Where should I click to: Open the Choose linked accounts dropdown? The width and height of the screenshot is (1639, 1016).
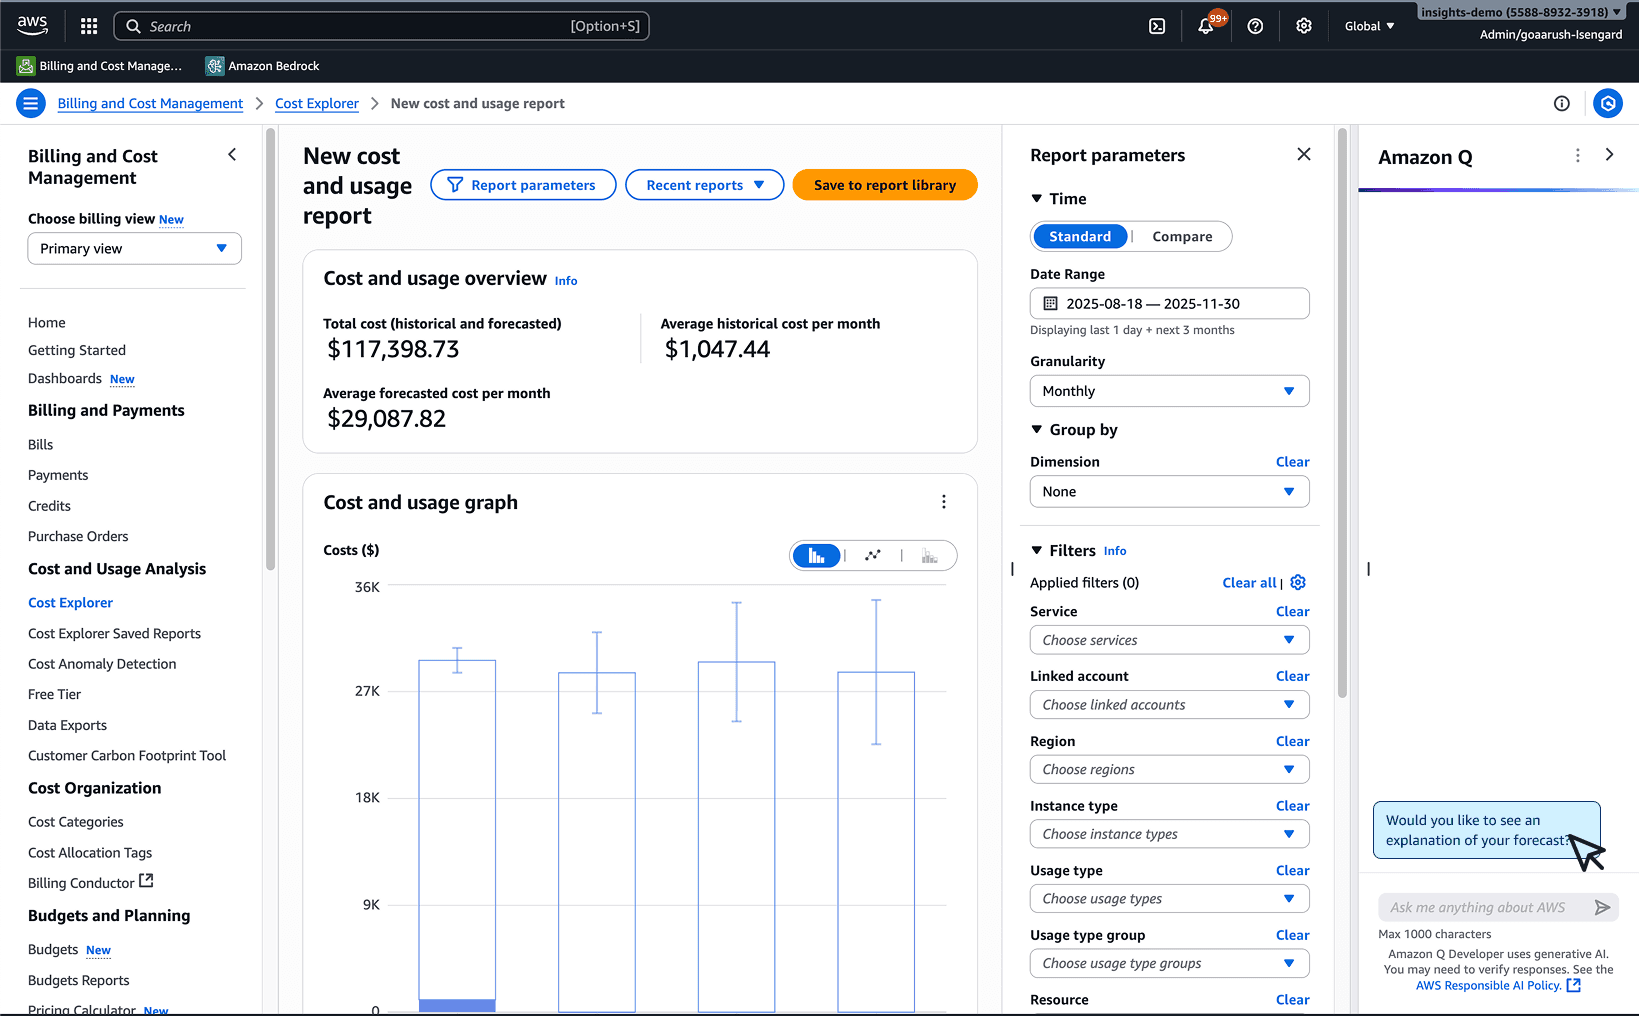[1169, 705]
